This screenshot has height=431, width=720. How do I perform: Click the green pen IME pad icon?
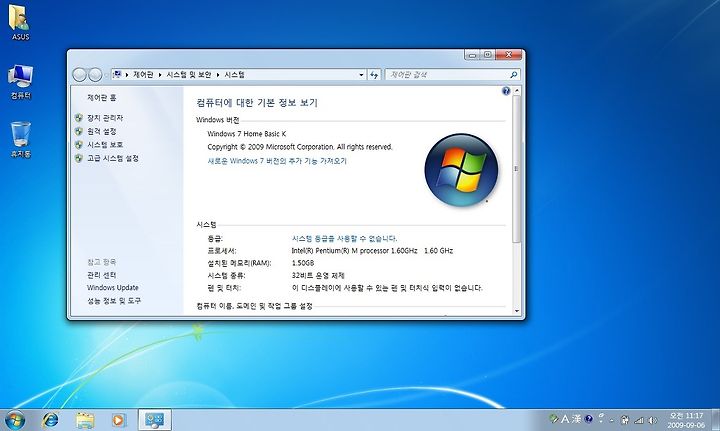(553, 419)
